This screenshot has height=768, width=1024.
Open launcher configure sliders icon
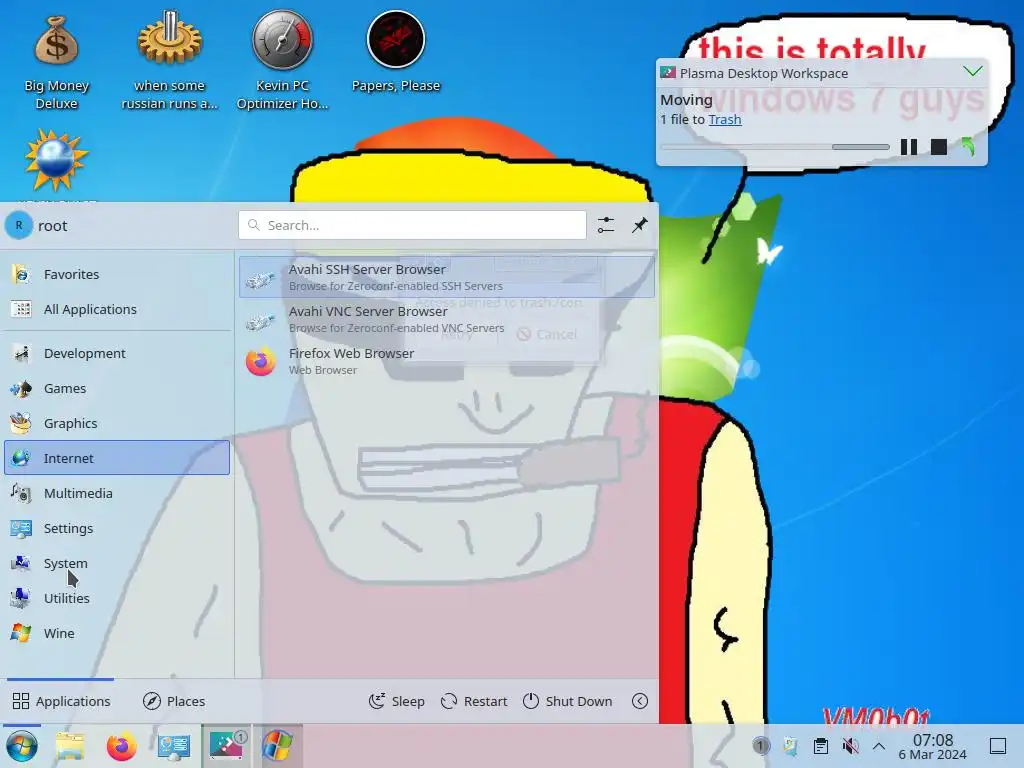pyautogui.click(x=605, y=225)
